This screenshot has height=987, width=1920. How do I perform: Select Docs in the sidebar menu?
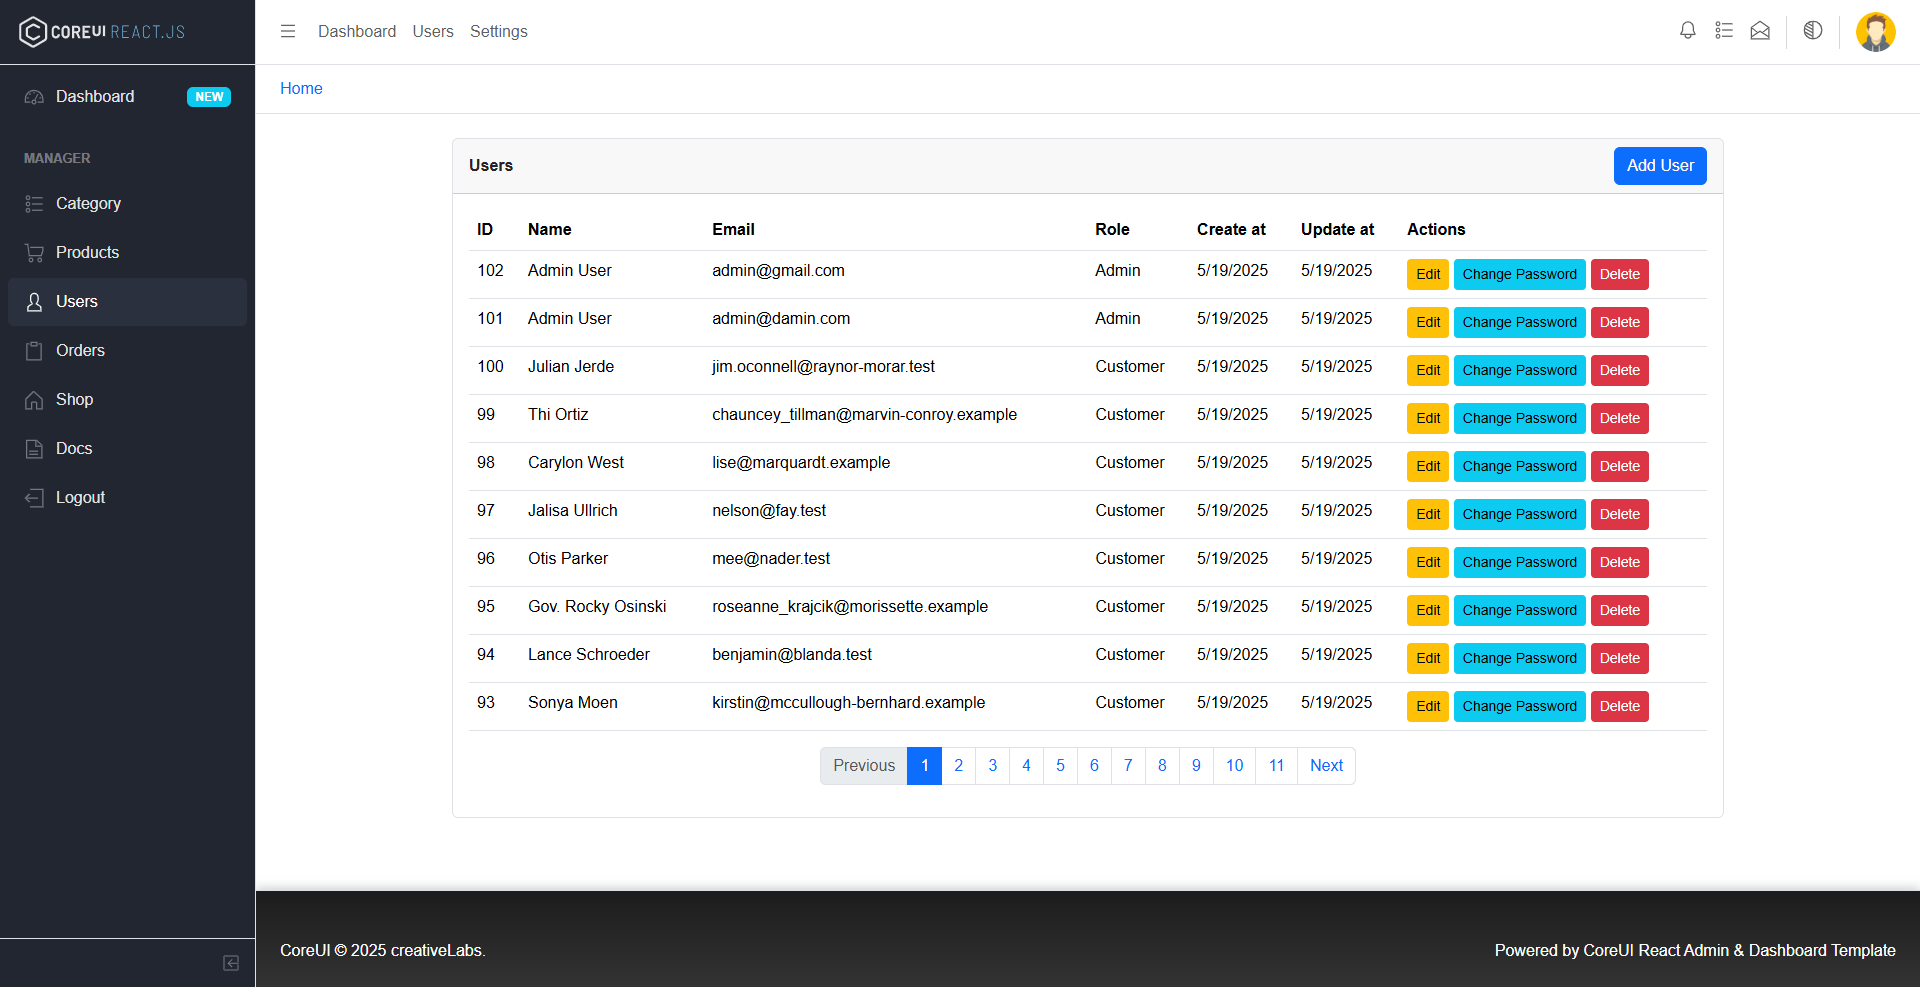[x=127, y=449]
